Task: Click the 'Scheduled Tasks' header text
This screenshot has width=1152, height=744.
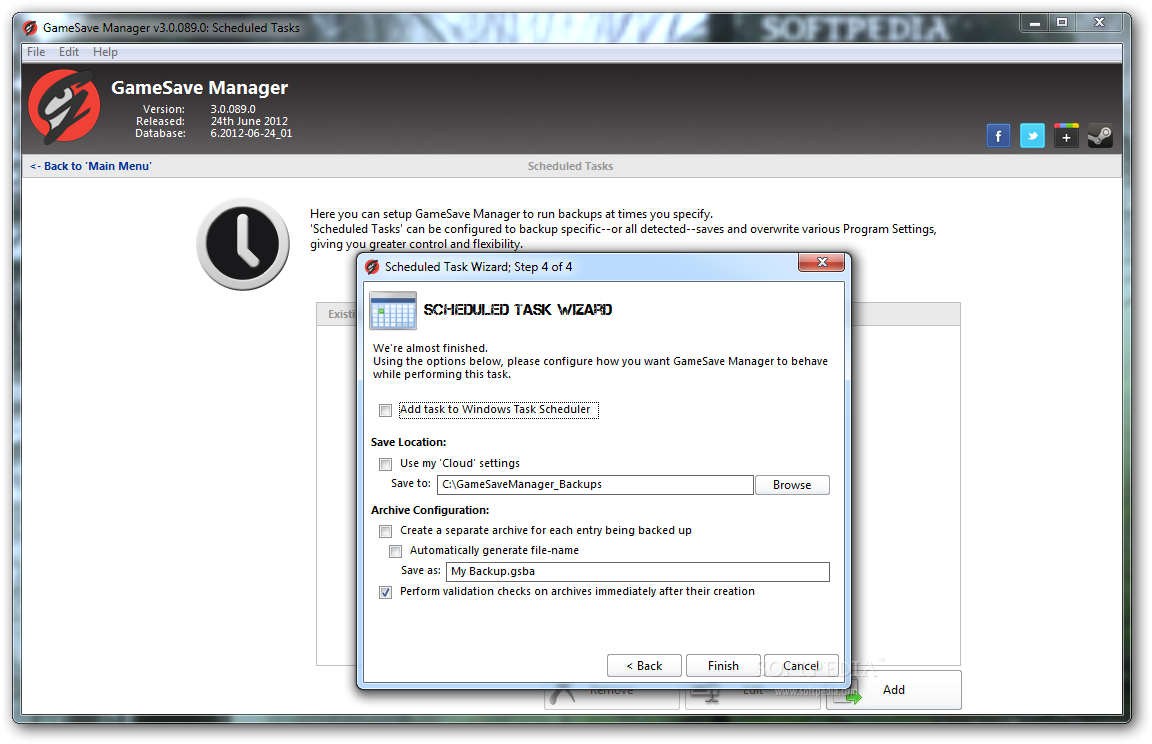Action: click(570, 166)
